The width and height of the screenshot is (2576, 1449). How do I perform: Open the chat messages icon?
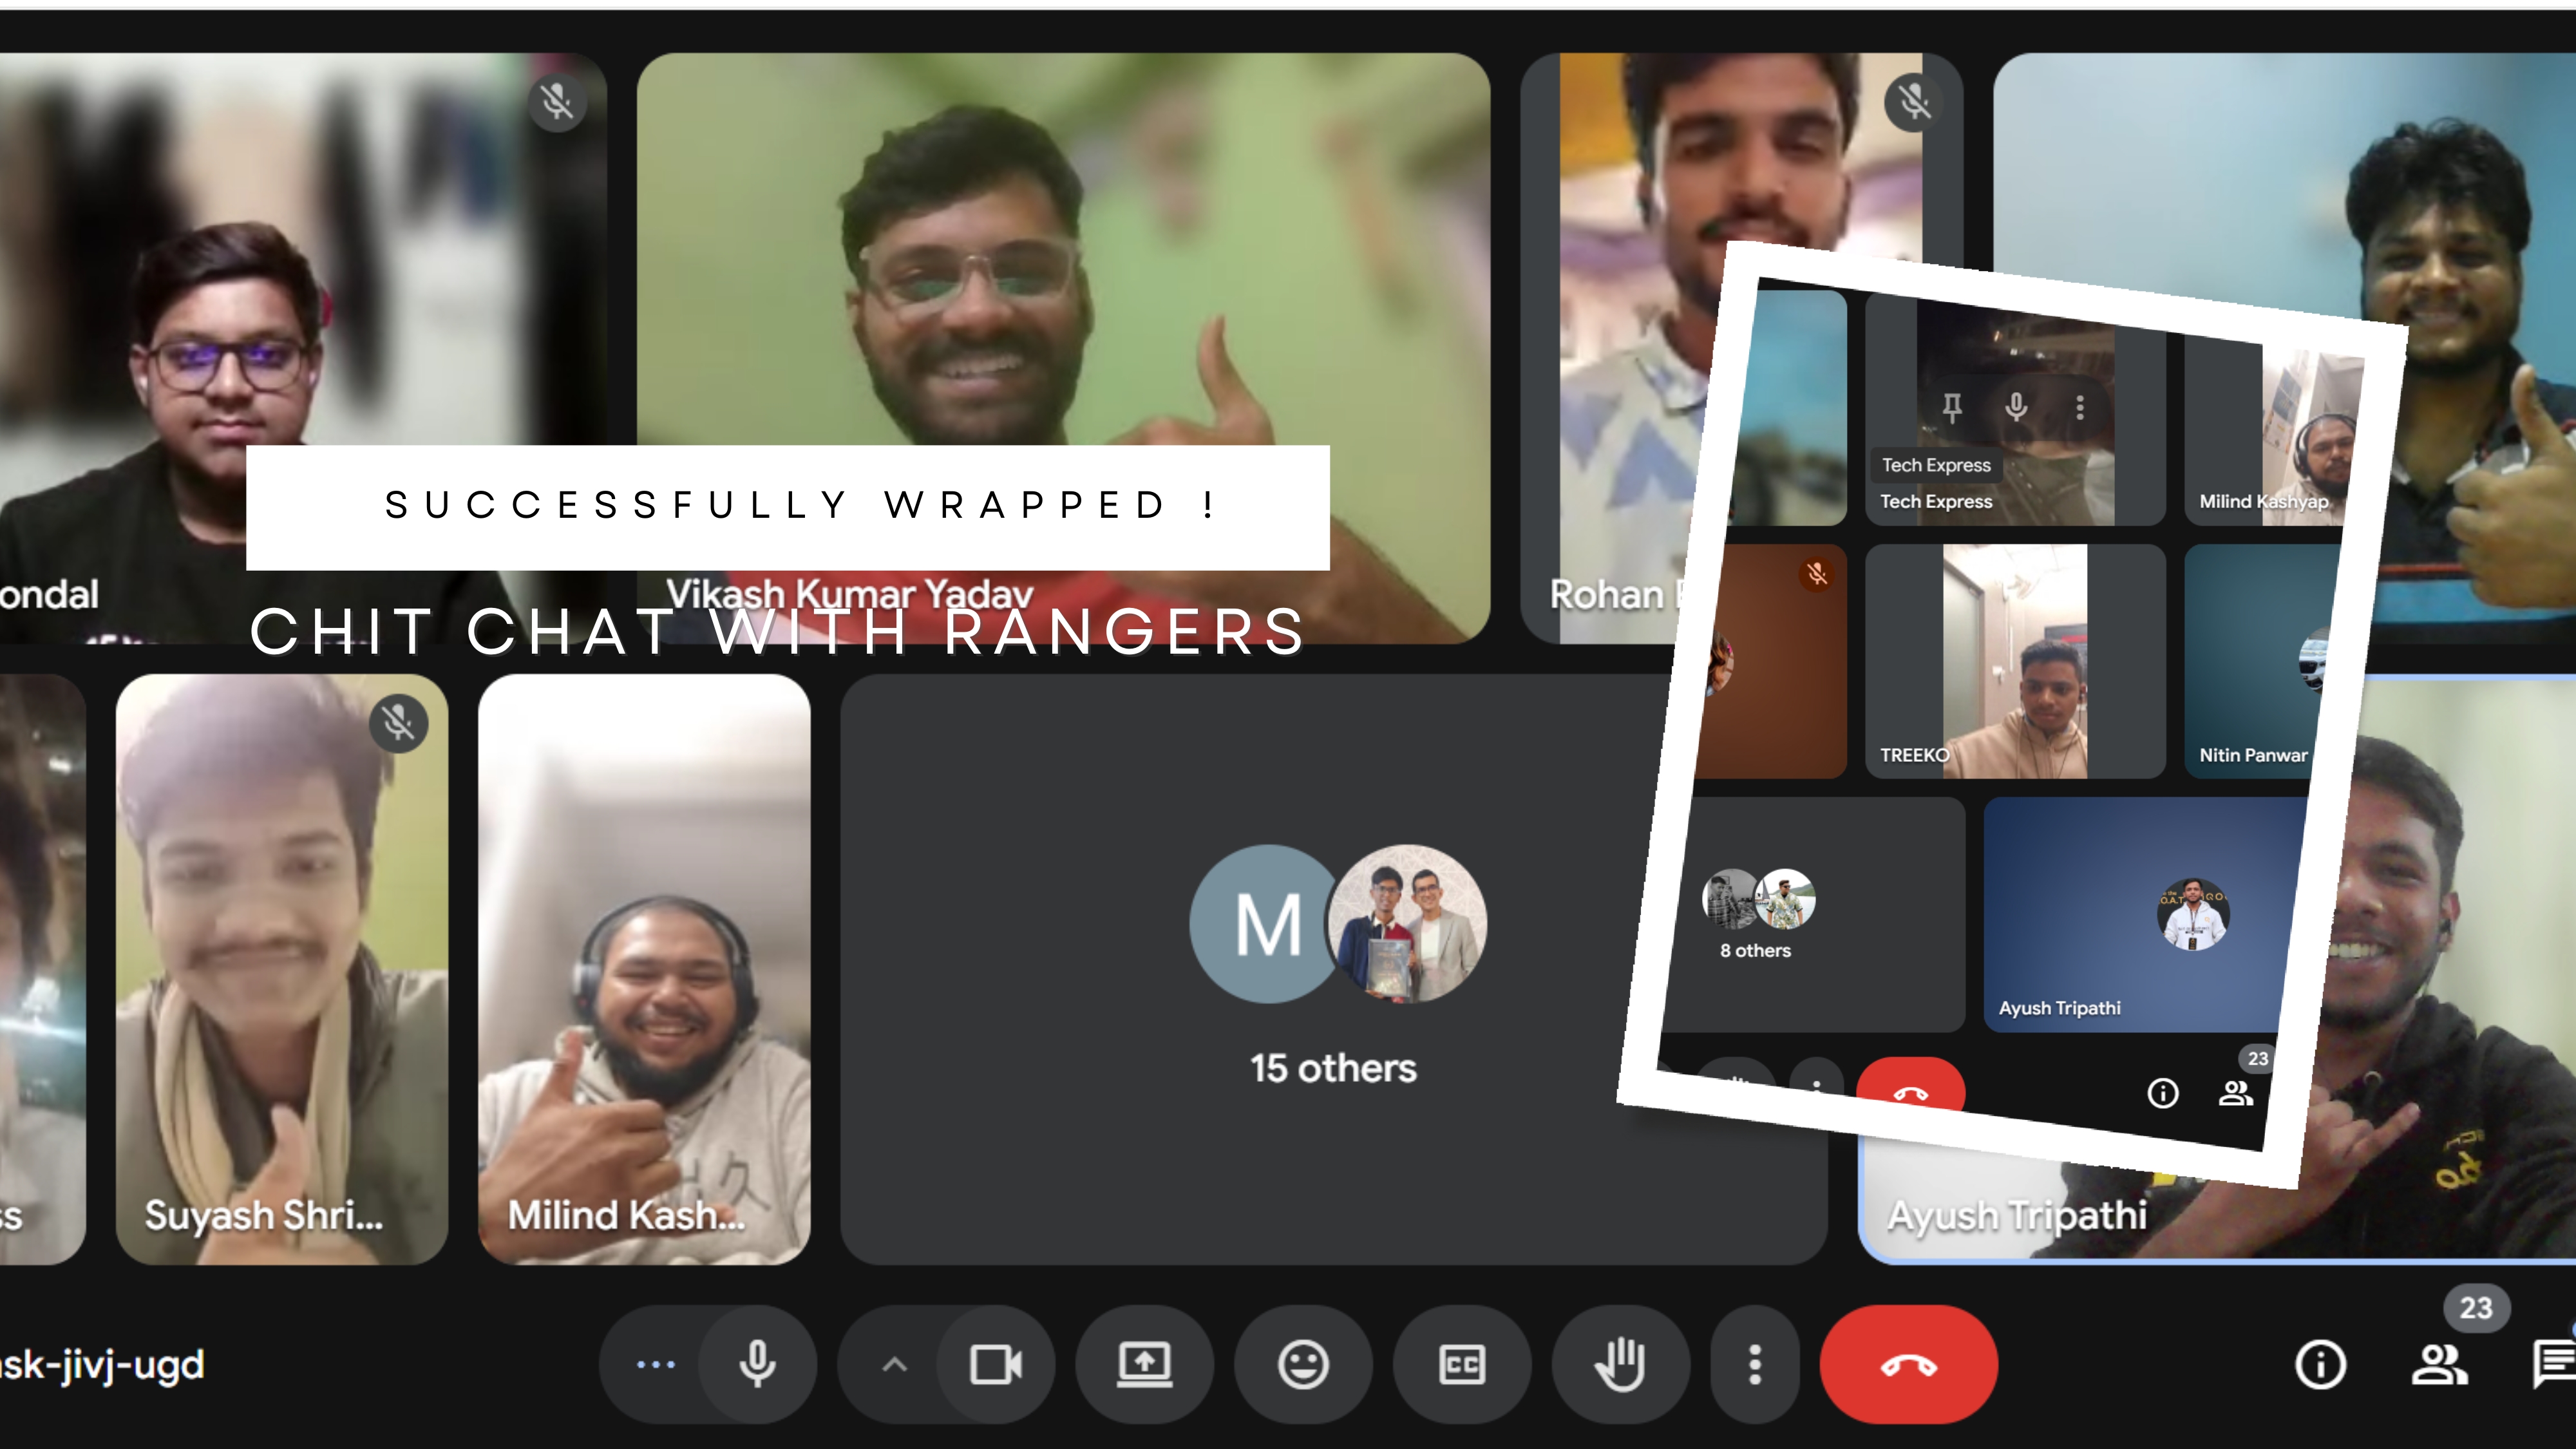pyautogui.click(x=2555, y=1364)
